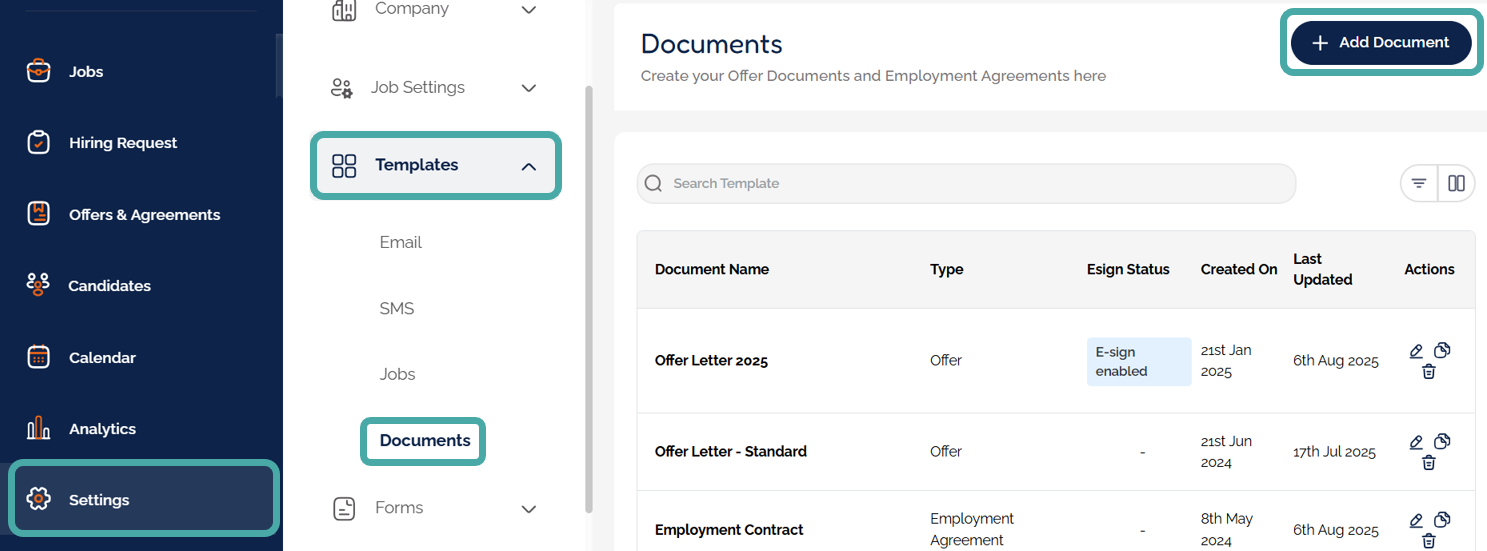The height and width of the screenshot is (551, 1487).
Task: Open the column view toggle icon
Action: point(1456,183)
